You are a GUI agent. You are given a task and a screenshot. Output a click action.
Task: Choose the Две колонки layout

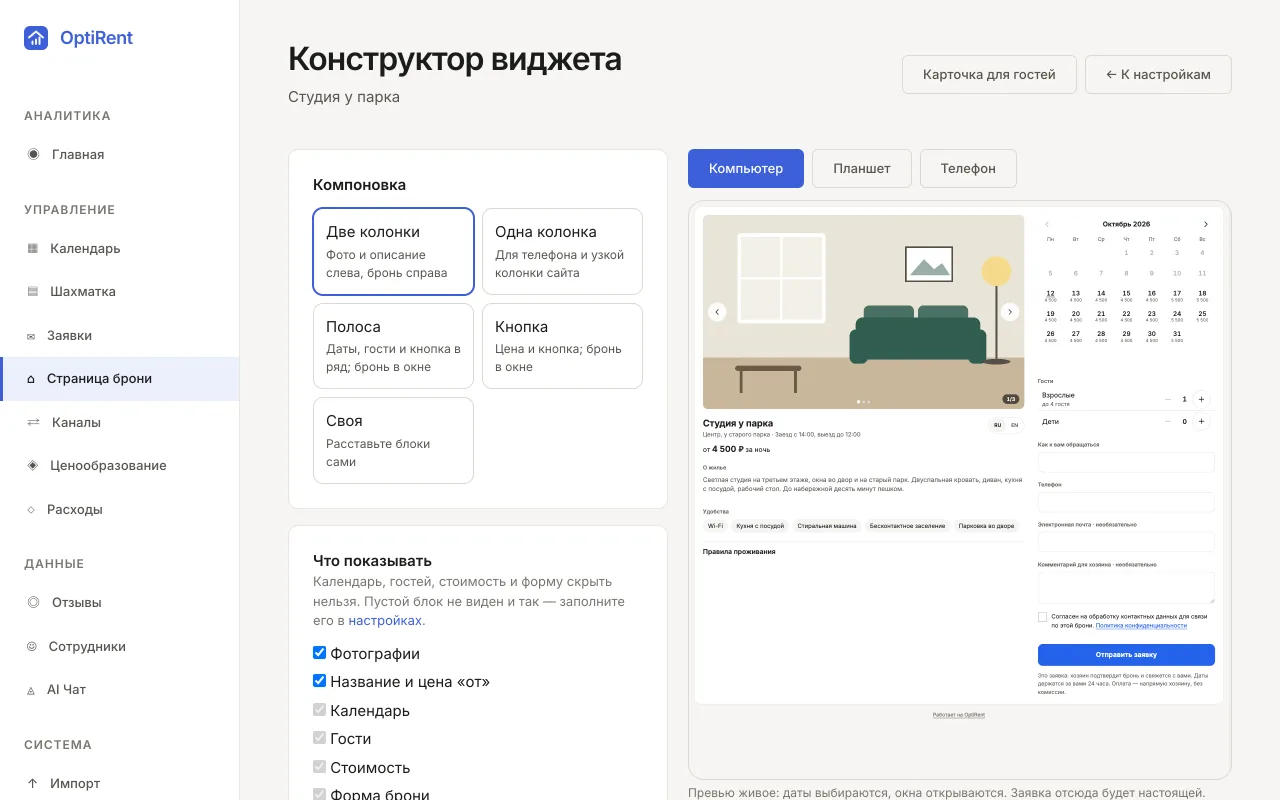393,251
